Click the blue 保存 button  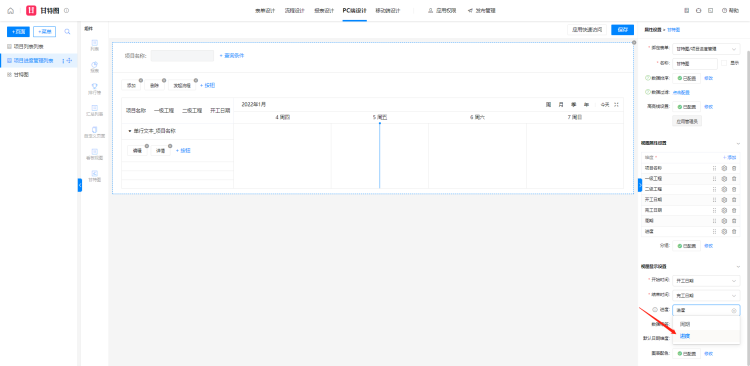(622, 30)
